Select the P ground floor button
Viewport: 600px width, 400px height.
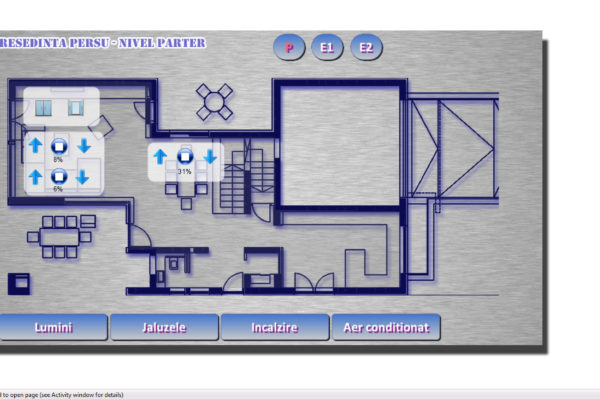[x=289, y=47]
